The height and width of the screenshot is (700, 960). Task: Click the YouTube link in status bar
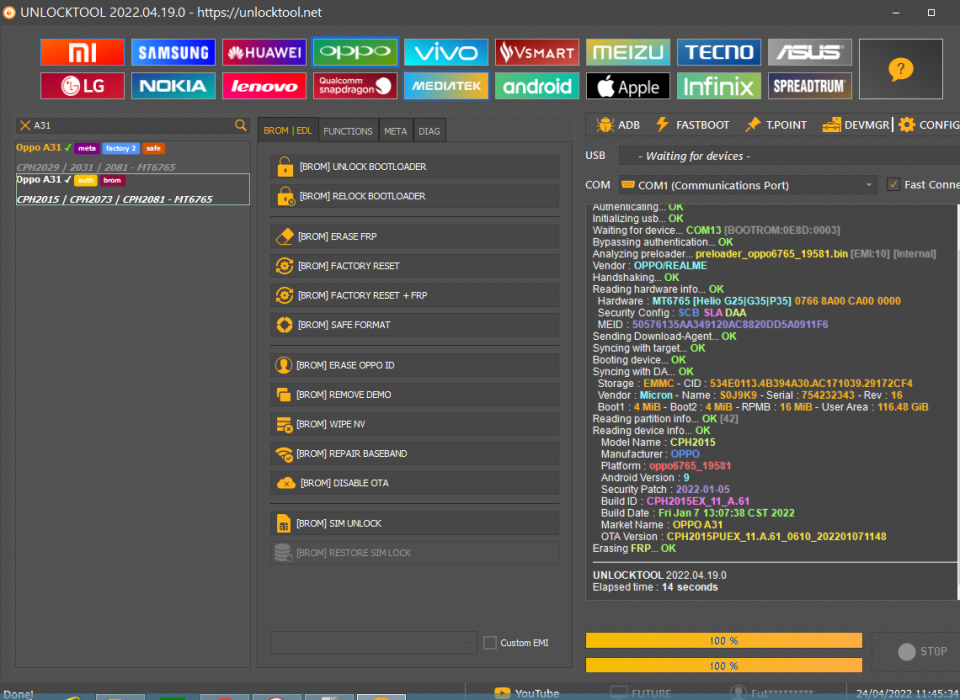[527, 693]
